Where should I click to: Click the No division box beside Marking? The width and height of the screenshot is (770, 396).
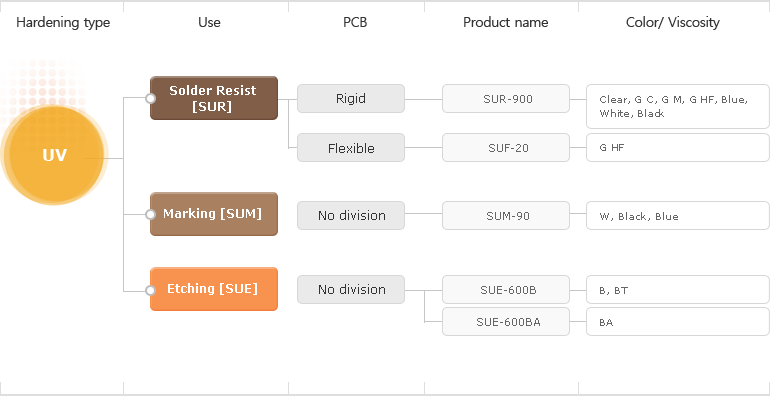pyautogui.click(x=351, y=215)
